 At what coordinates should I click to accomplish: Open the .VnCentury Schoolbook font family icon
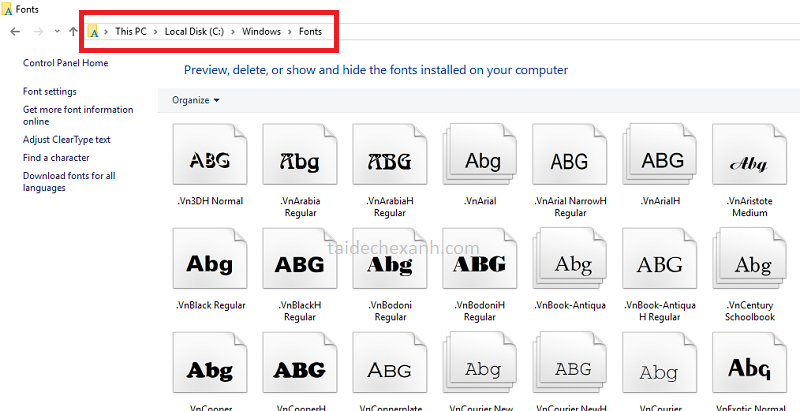tap(749, 259)
